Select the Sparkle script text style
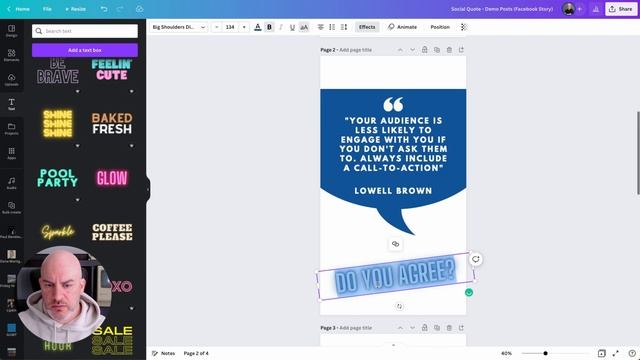Image resolution: width=640 pixels, height=360 pixels. click(58, 232)
